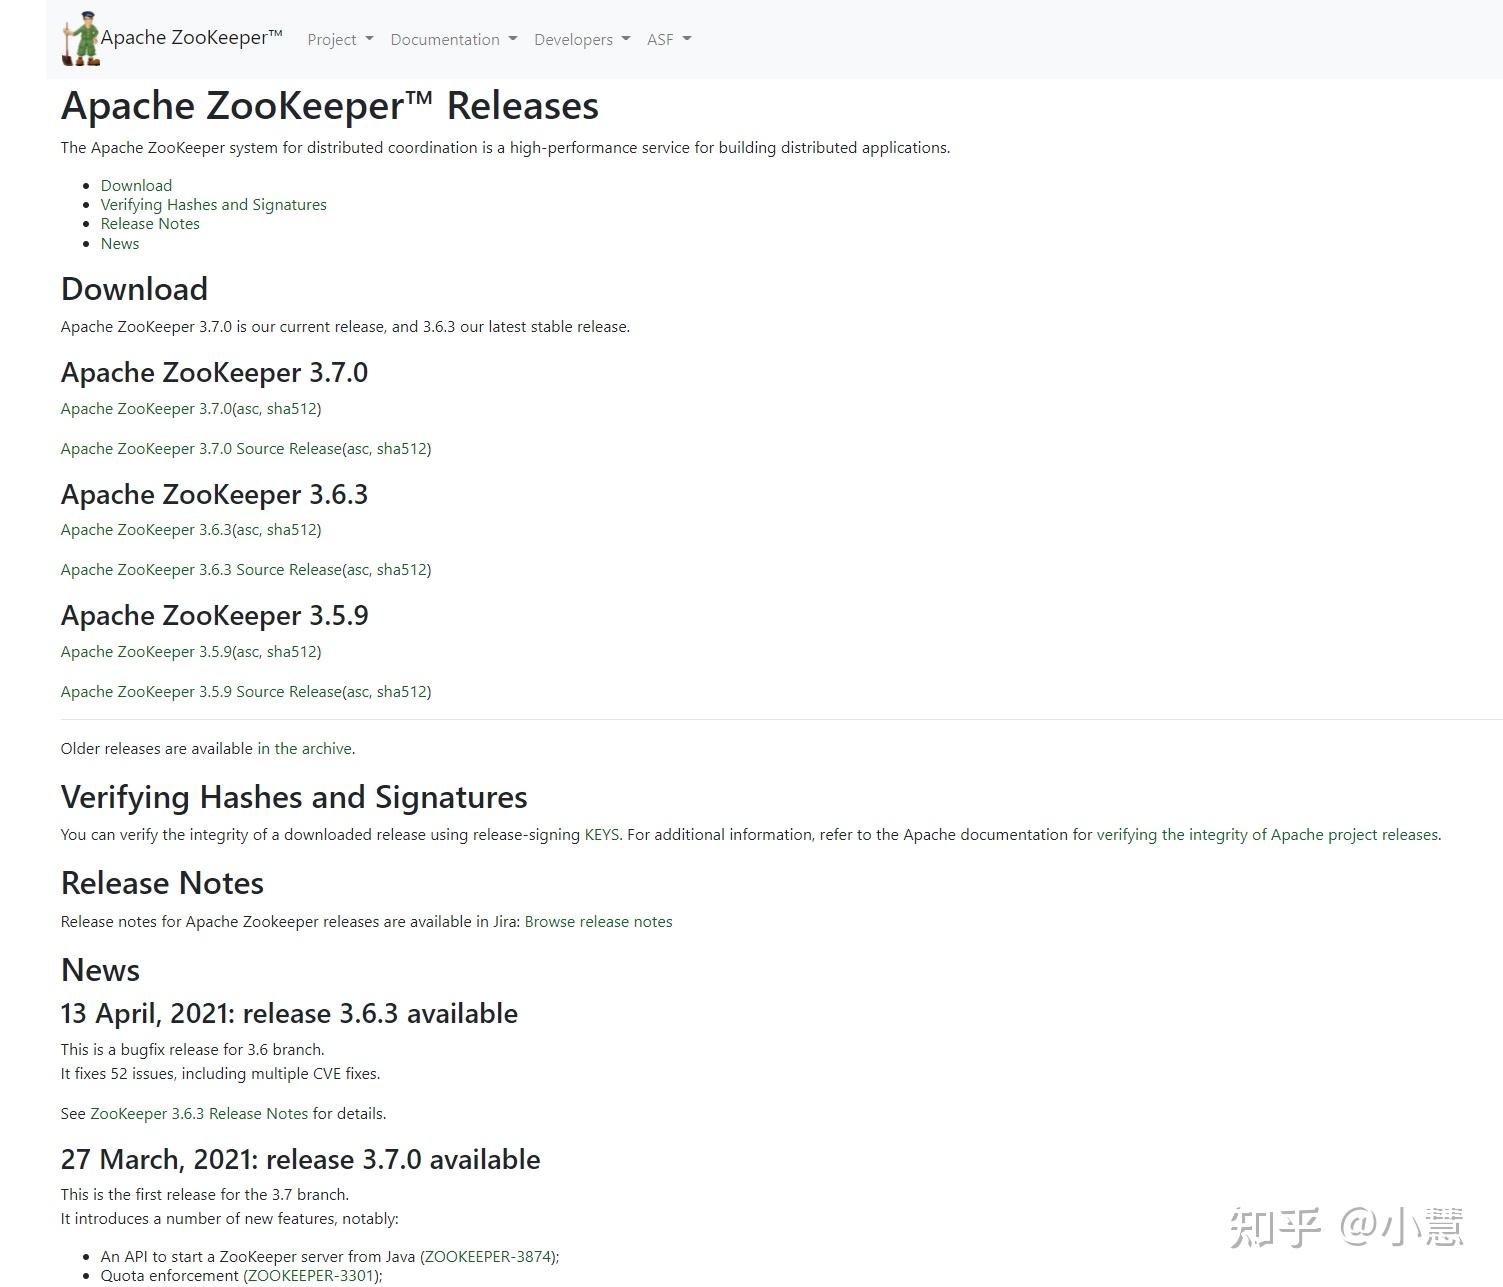Jump to the Download anchor in the list
Viewport: 1503px width, 1287px height.
click(136, 185)
